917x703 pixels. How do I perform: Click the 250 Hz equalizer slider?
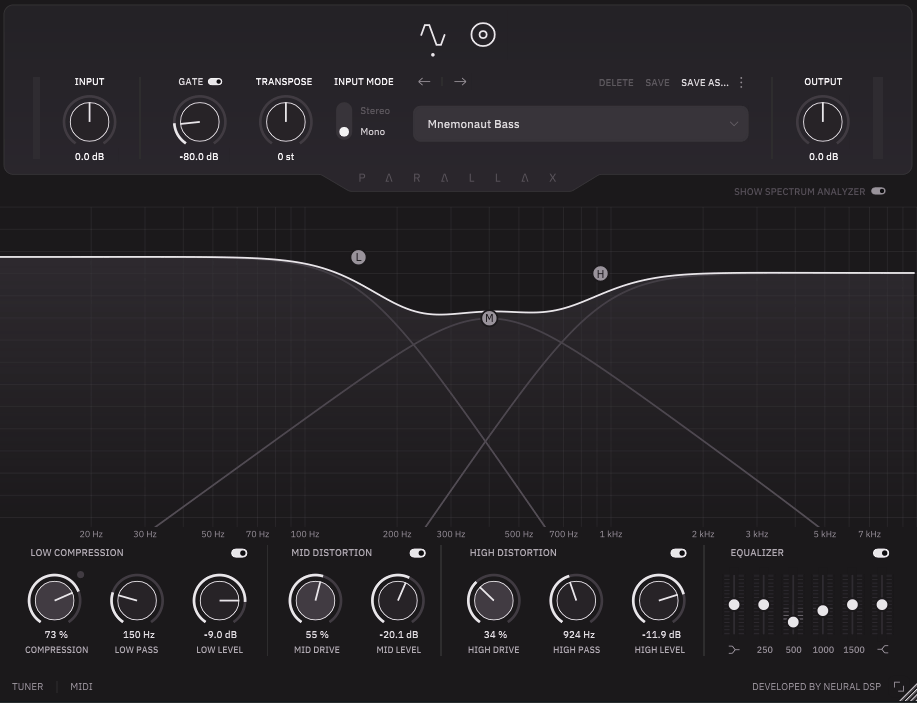[764, 605]
